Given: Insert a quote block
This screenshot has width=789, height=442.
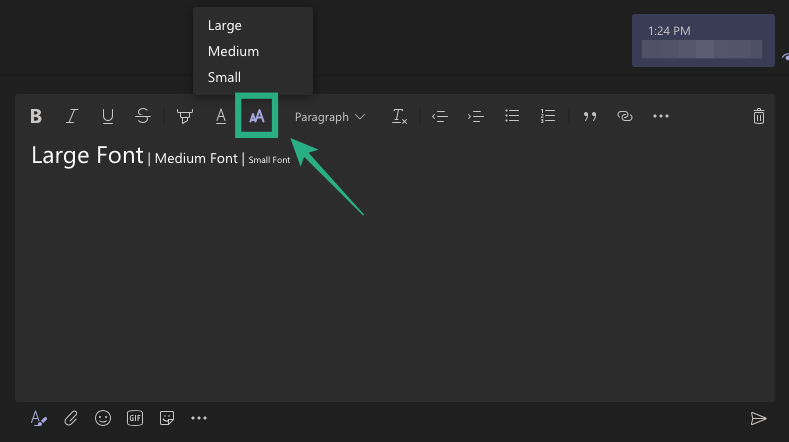Looking at the screenshot, I should (590, 116).
